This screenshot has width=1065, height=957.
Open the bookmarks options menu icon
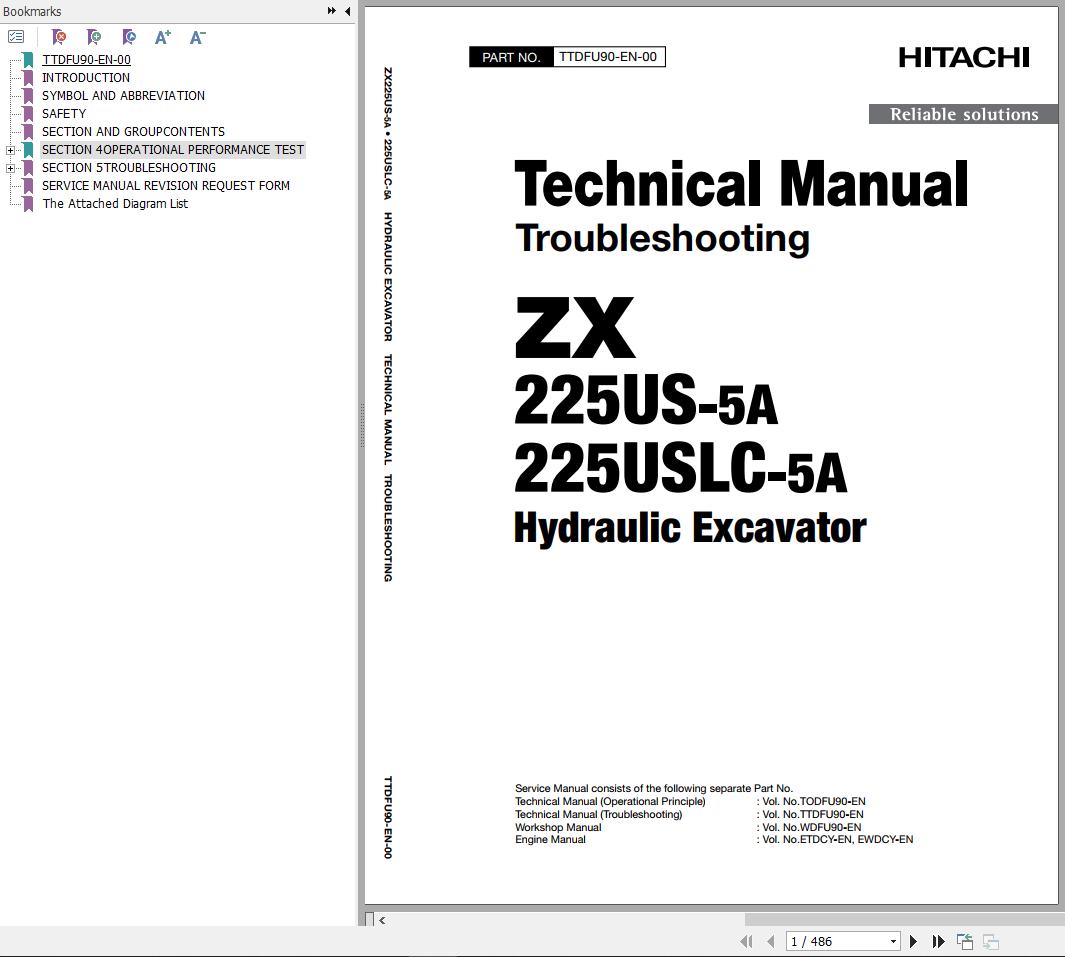point(16,37)
